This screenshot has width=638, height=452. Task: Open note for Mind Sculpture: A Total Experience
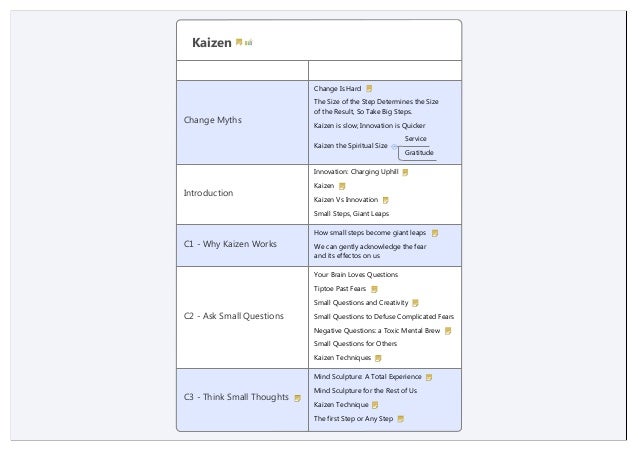[428, 377]
